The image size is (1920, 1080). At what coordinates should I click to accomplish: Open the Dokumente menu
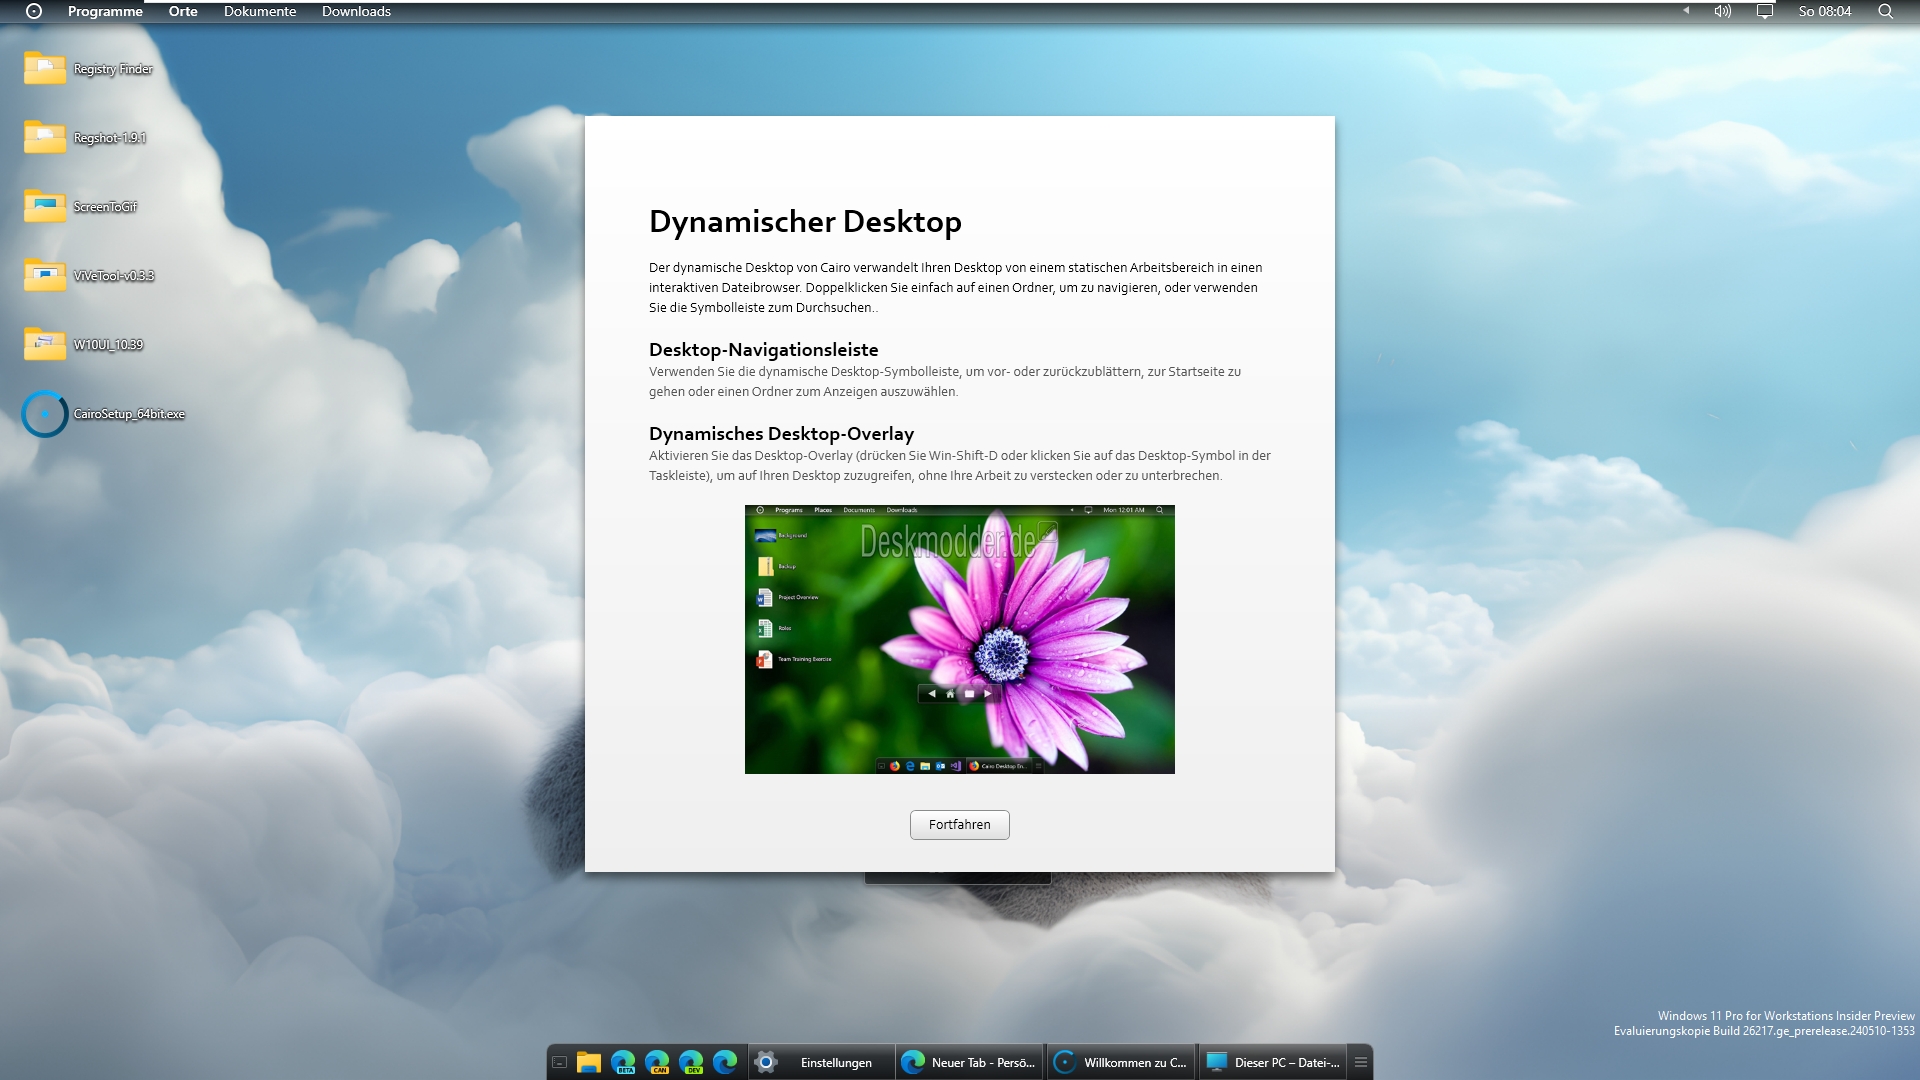(260, 11)
